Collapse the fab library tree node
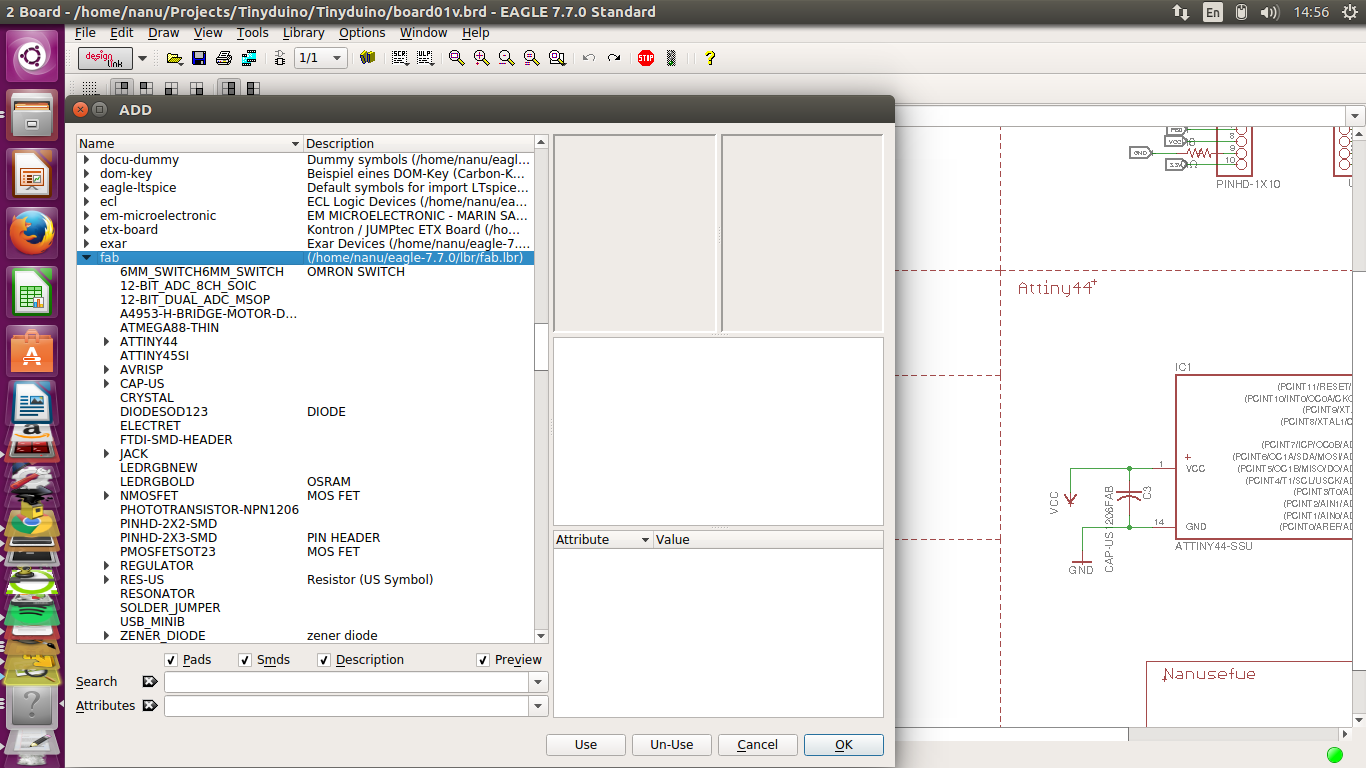The width and height of the screenshot is (1366, 768). point(87,258)
